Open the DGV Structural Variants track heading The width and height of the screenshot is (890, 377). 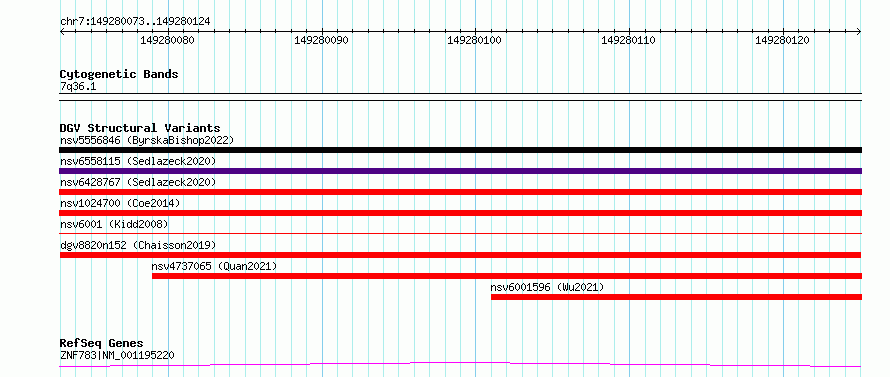pyautogui.click(x=140, y=128)
